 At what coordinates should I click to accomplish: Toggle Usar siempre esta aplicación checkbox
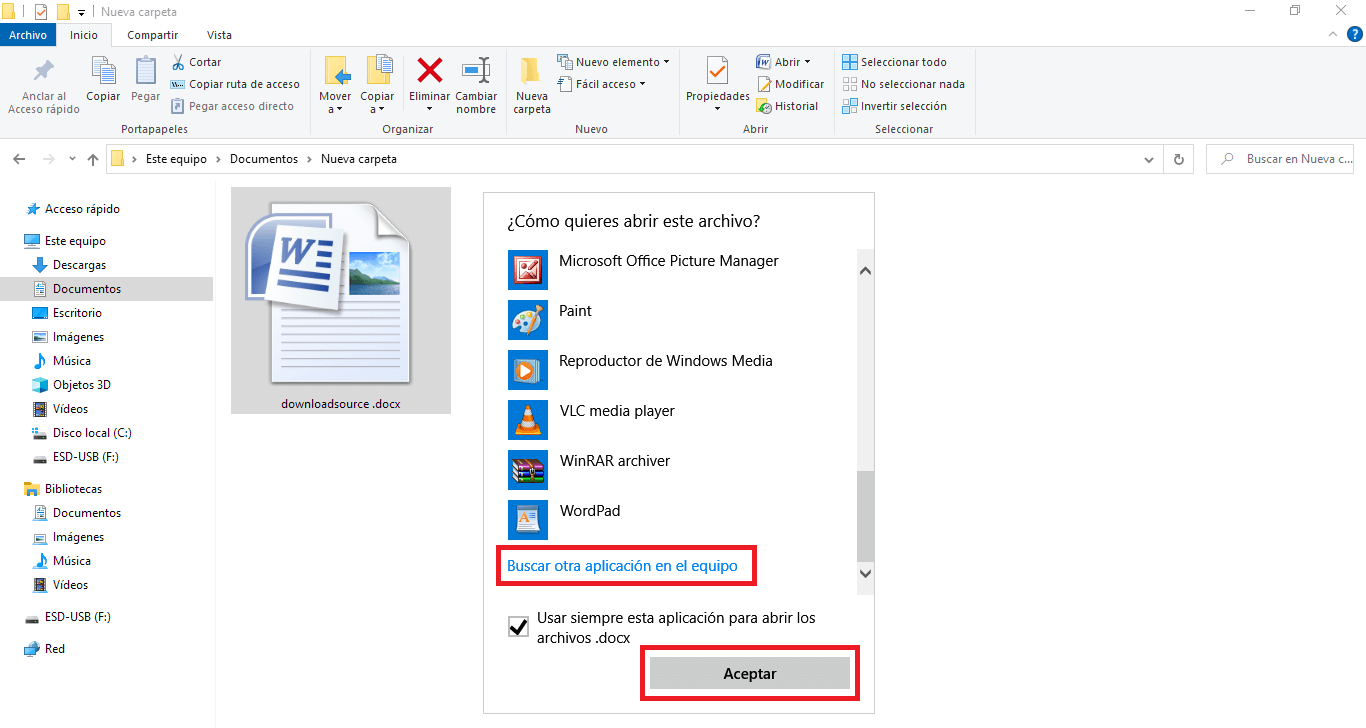518,627
